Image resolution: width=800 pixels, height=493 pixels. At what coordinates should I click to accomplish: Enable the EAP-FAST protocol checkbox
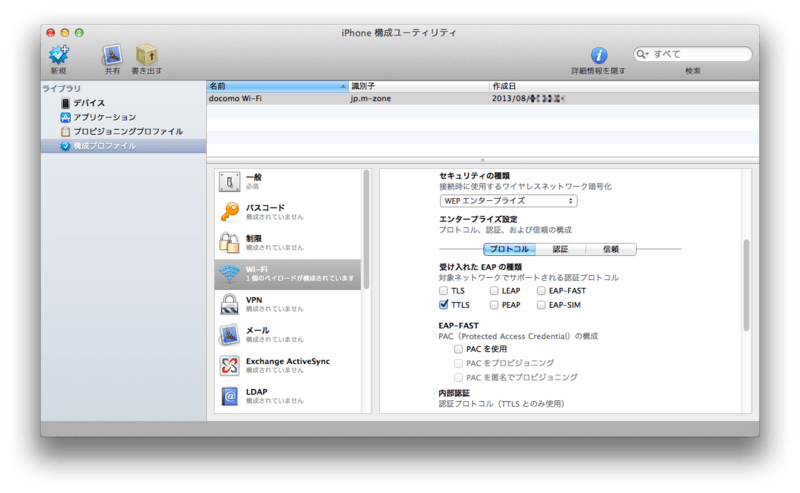[541, 291]
